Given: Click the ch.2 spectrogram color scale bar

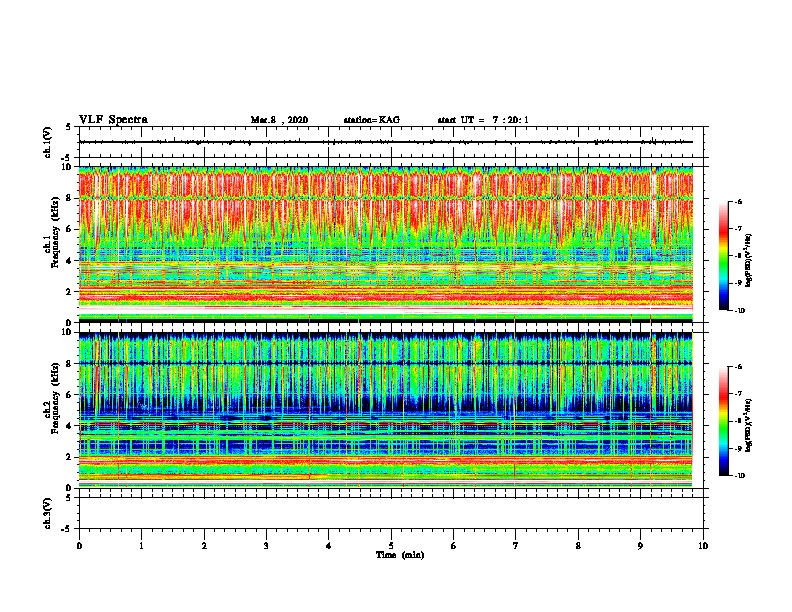Looking at the screenshot, I should point(724,421).
